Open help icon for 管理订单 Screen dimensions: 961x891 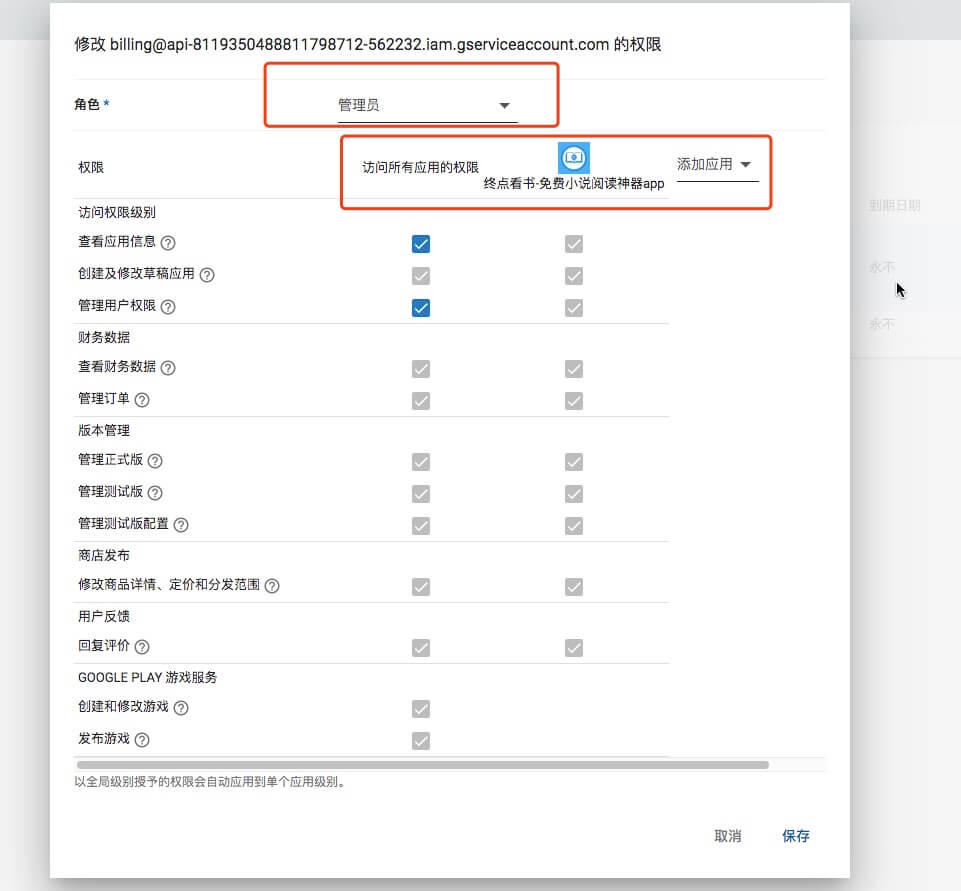[x=142, y=400]
